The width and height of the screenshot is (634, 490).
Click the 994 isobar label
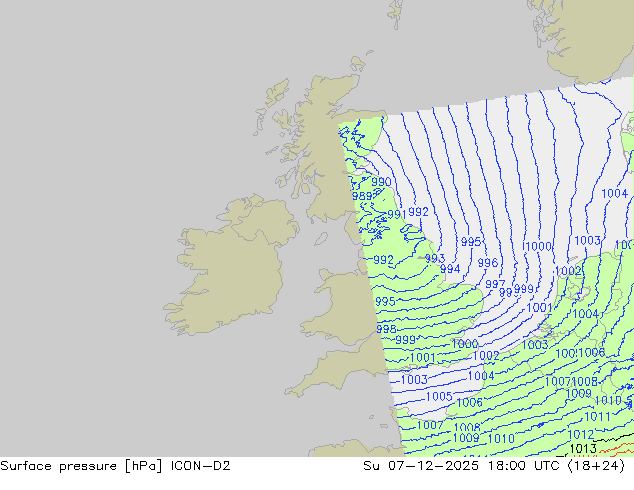[x=450, y=268]
